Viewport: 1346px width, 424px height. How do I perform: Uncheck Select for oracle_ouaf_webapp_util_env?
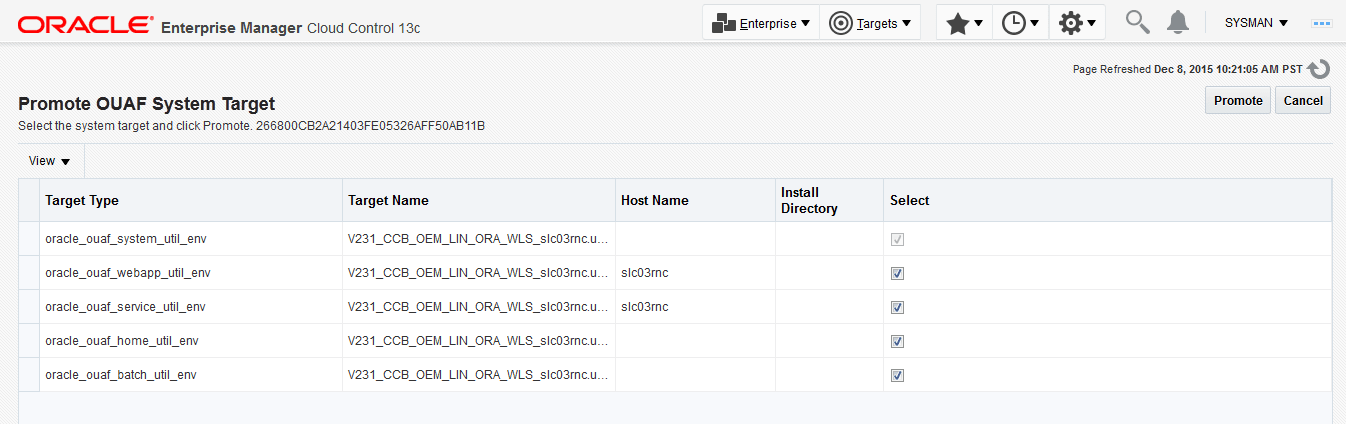point(897,273)
